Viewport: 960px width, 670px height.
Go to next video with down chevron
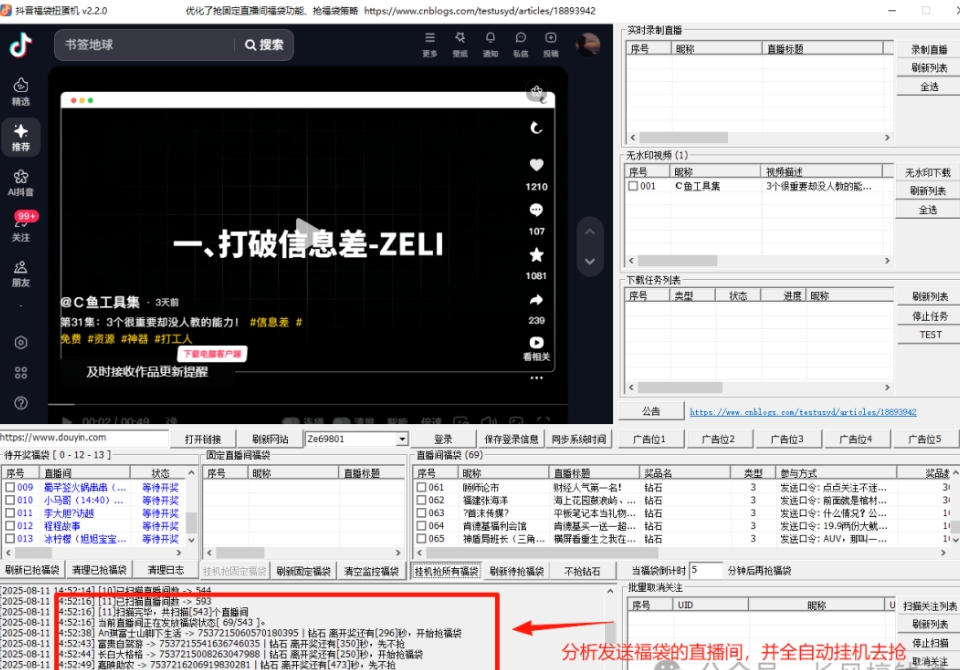click(590, 262)
